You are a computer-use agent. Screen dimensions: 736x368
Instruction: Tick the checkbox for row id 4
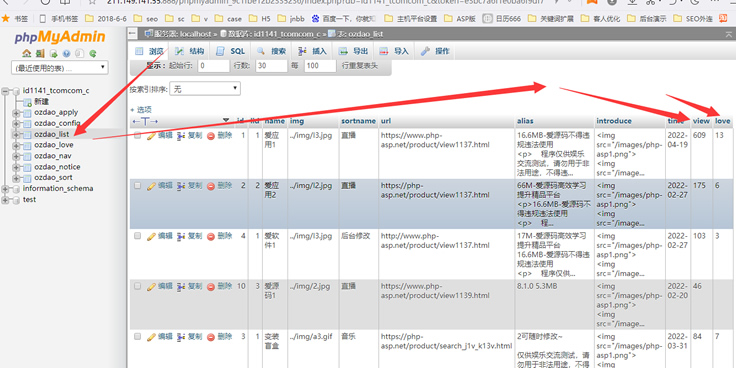138,236
